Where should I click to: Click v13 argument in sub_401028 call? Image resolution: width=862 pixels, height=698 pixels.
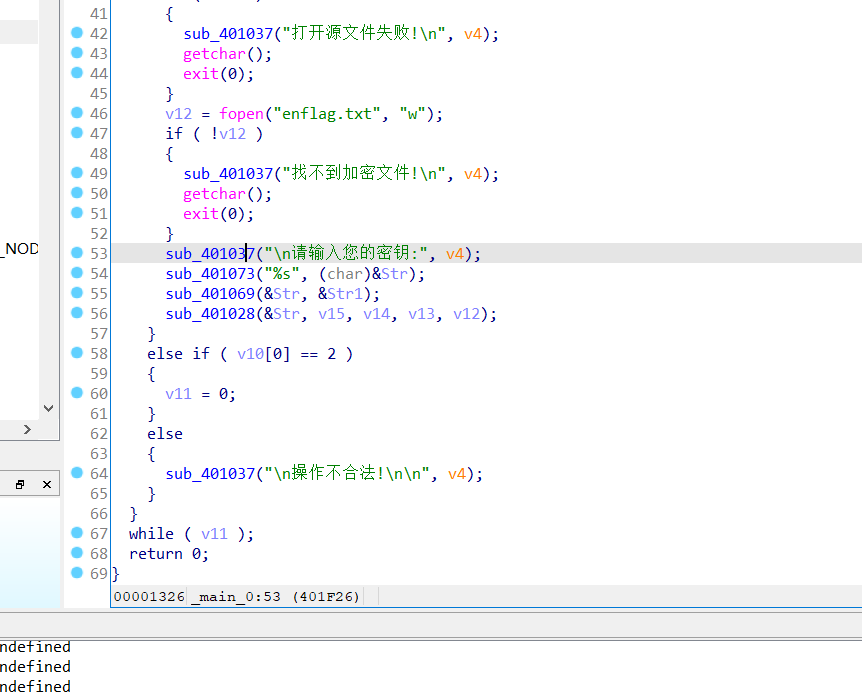click(421, 314)
